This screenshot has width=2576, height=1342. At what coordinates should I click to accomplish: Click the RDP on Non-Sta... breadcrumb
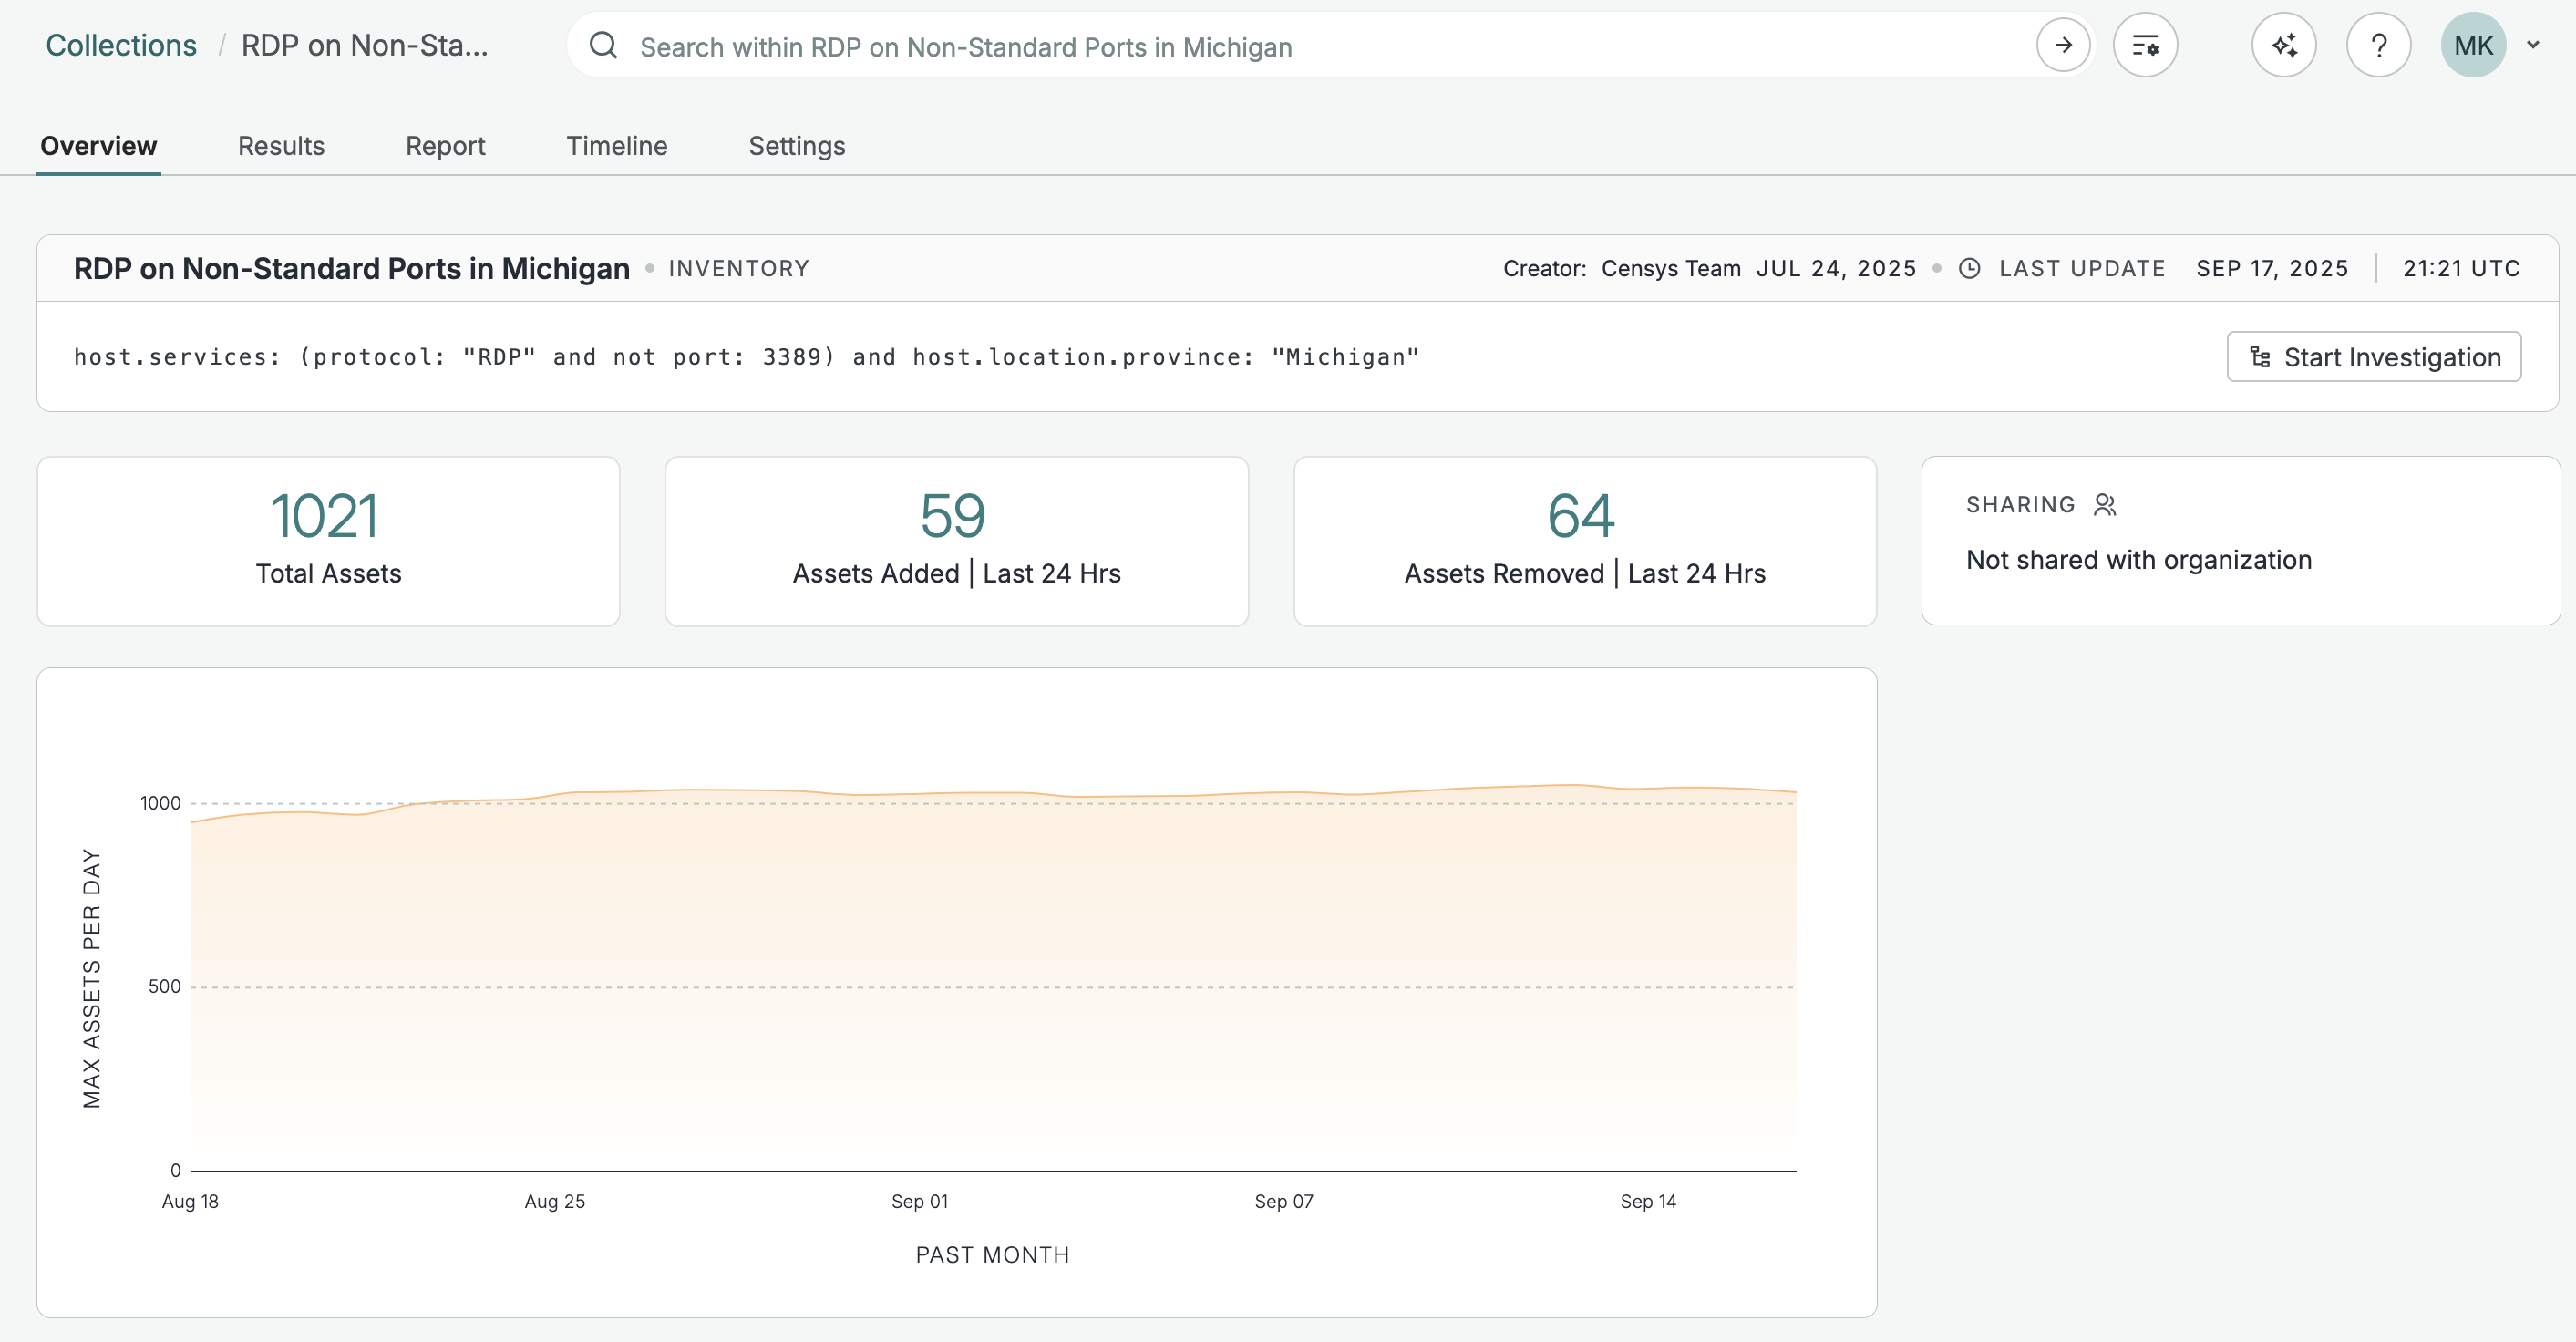pyautogui.click(x=365, y=46)
